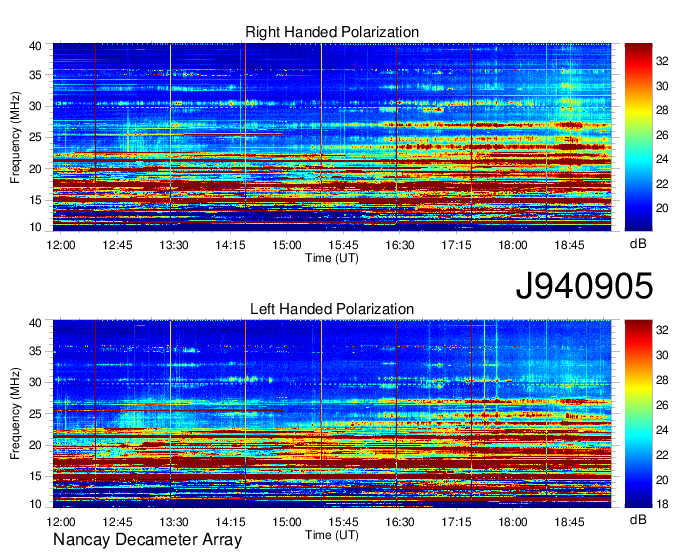Click 'Frequency (MHz)' axis label of Right Handed plot

click(x=15, y=137)
